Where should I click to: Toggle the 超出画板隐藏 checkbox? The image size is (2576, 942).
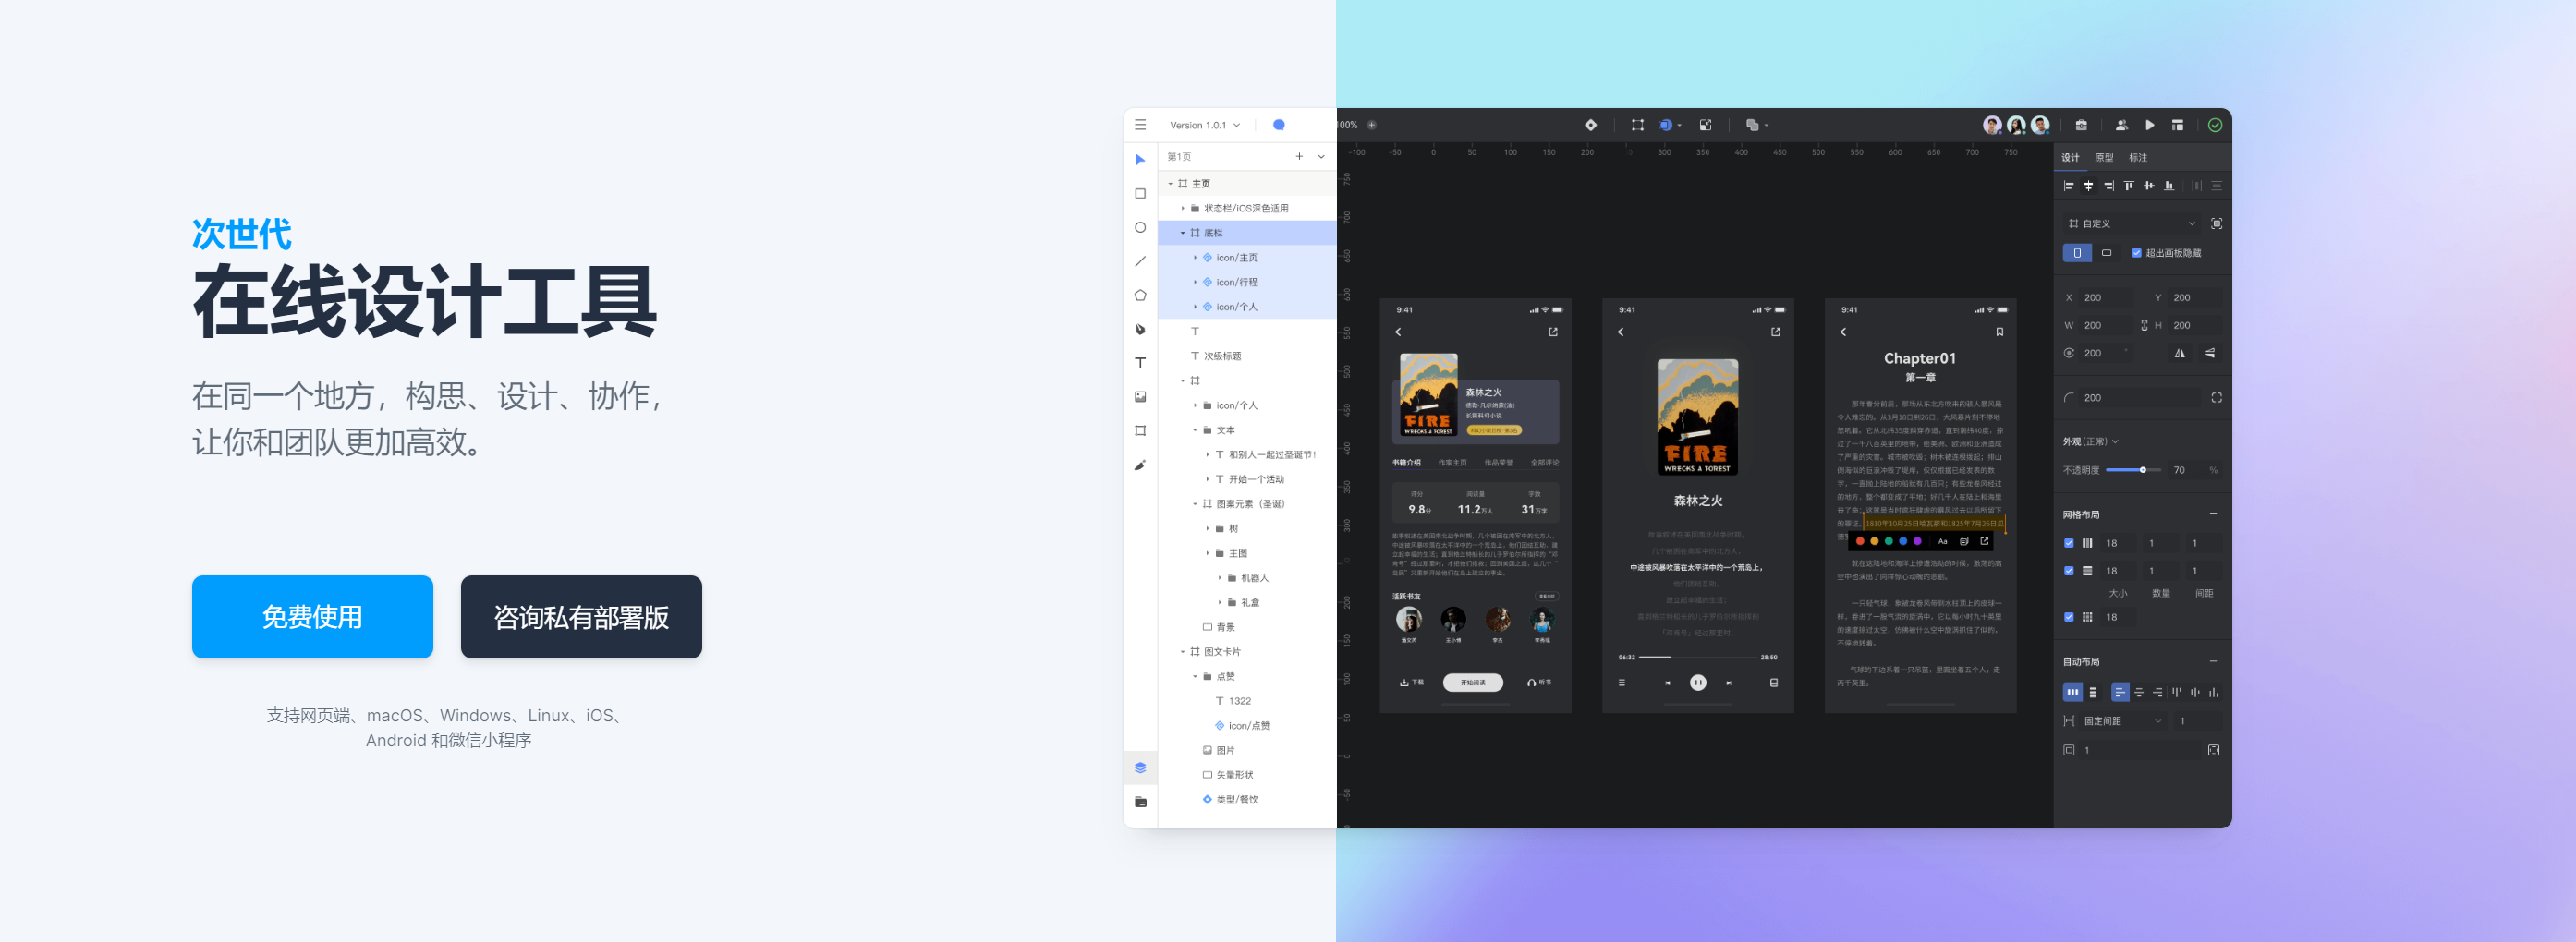(x=2137, y=253)
